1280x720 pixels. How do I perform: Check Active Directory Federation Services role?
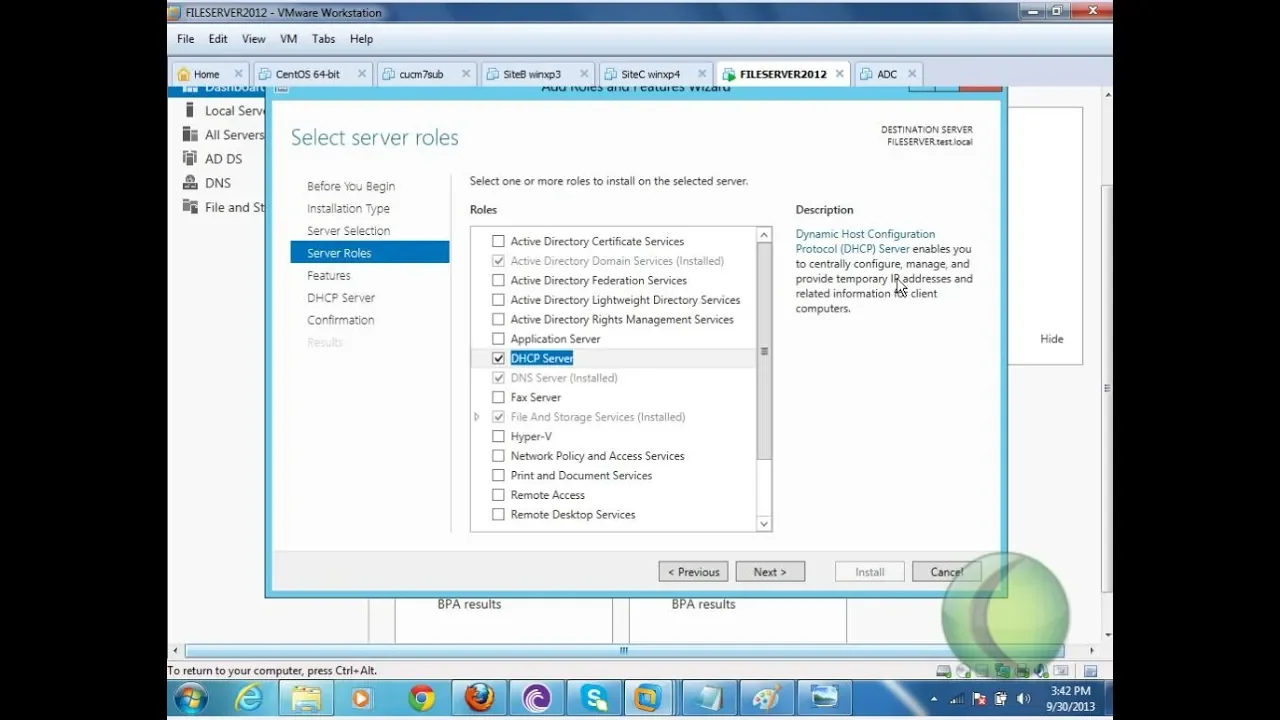[498, 280]
